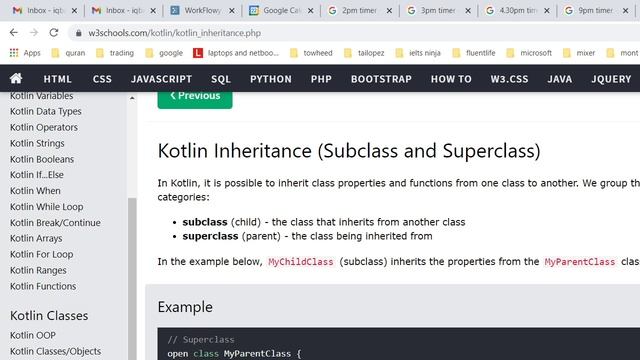Viewport: 640px width, 360px height.
Task: Open Kotlin If...Else in sidebar
Action: [37, 175]
